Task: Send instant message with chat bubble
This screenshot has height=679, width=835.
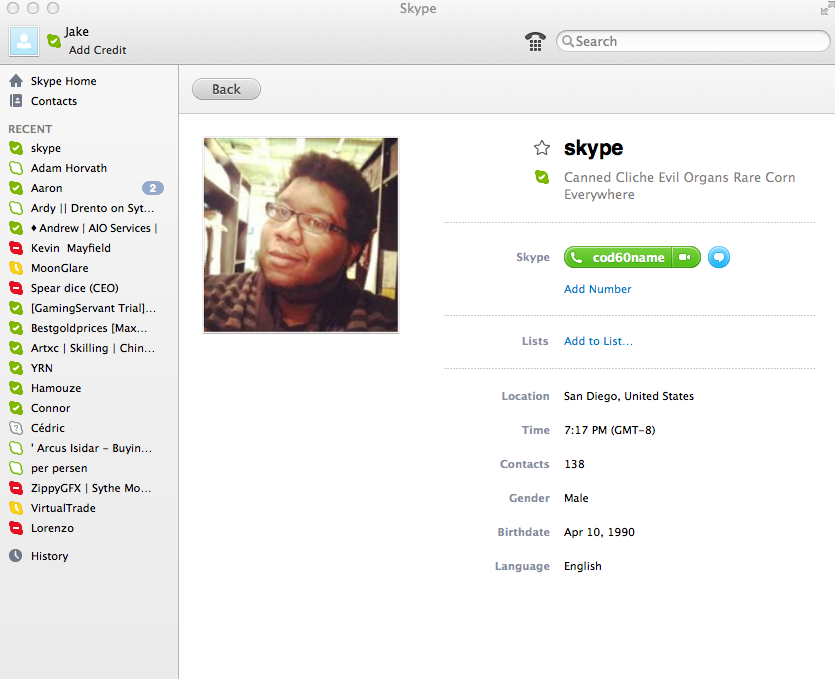Action: coord(718,257)
